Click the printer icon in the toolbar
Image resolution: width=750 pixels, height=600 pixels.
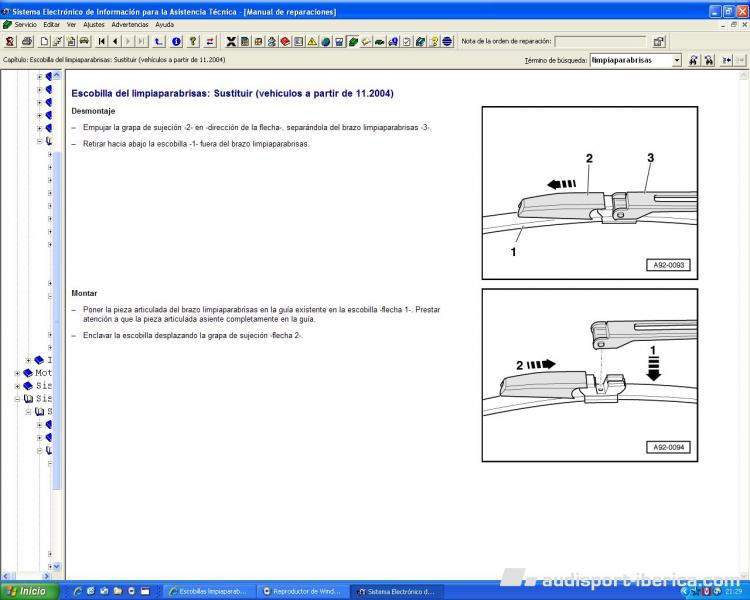pos(27,42)
